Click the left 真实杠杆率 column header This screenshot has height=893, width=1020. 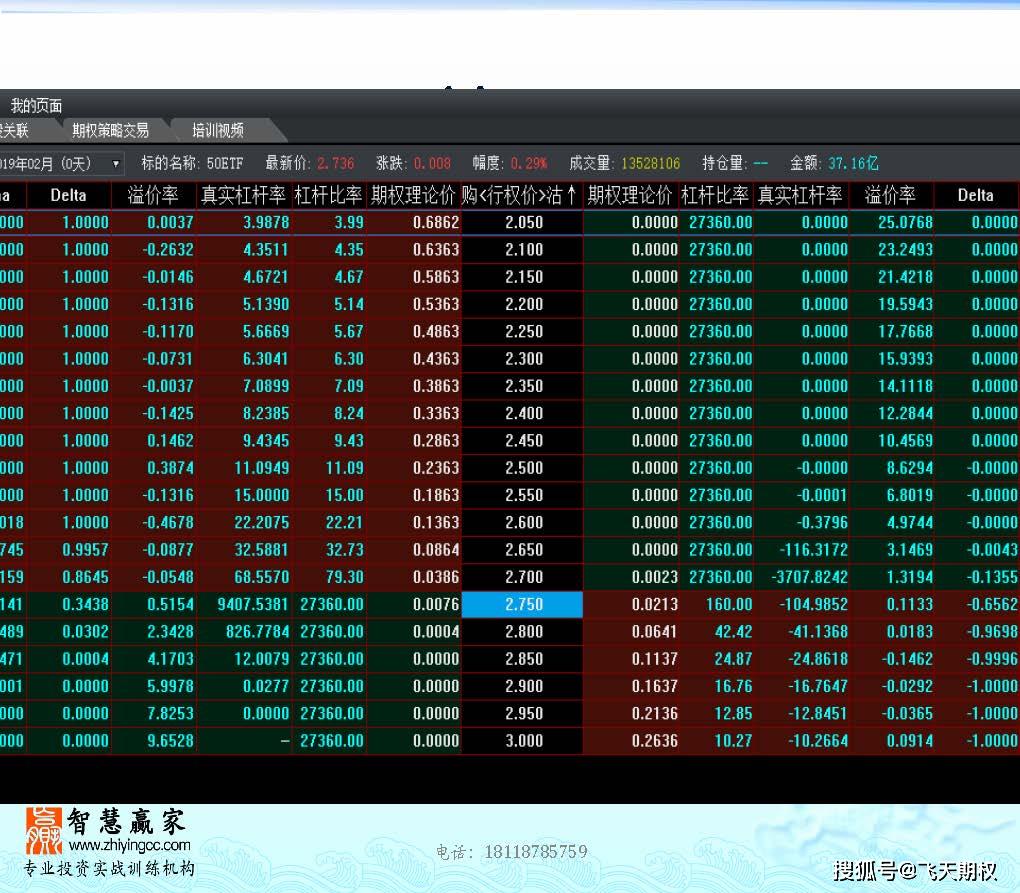[243, 195]
